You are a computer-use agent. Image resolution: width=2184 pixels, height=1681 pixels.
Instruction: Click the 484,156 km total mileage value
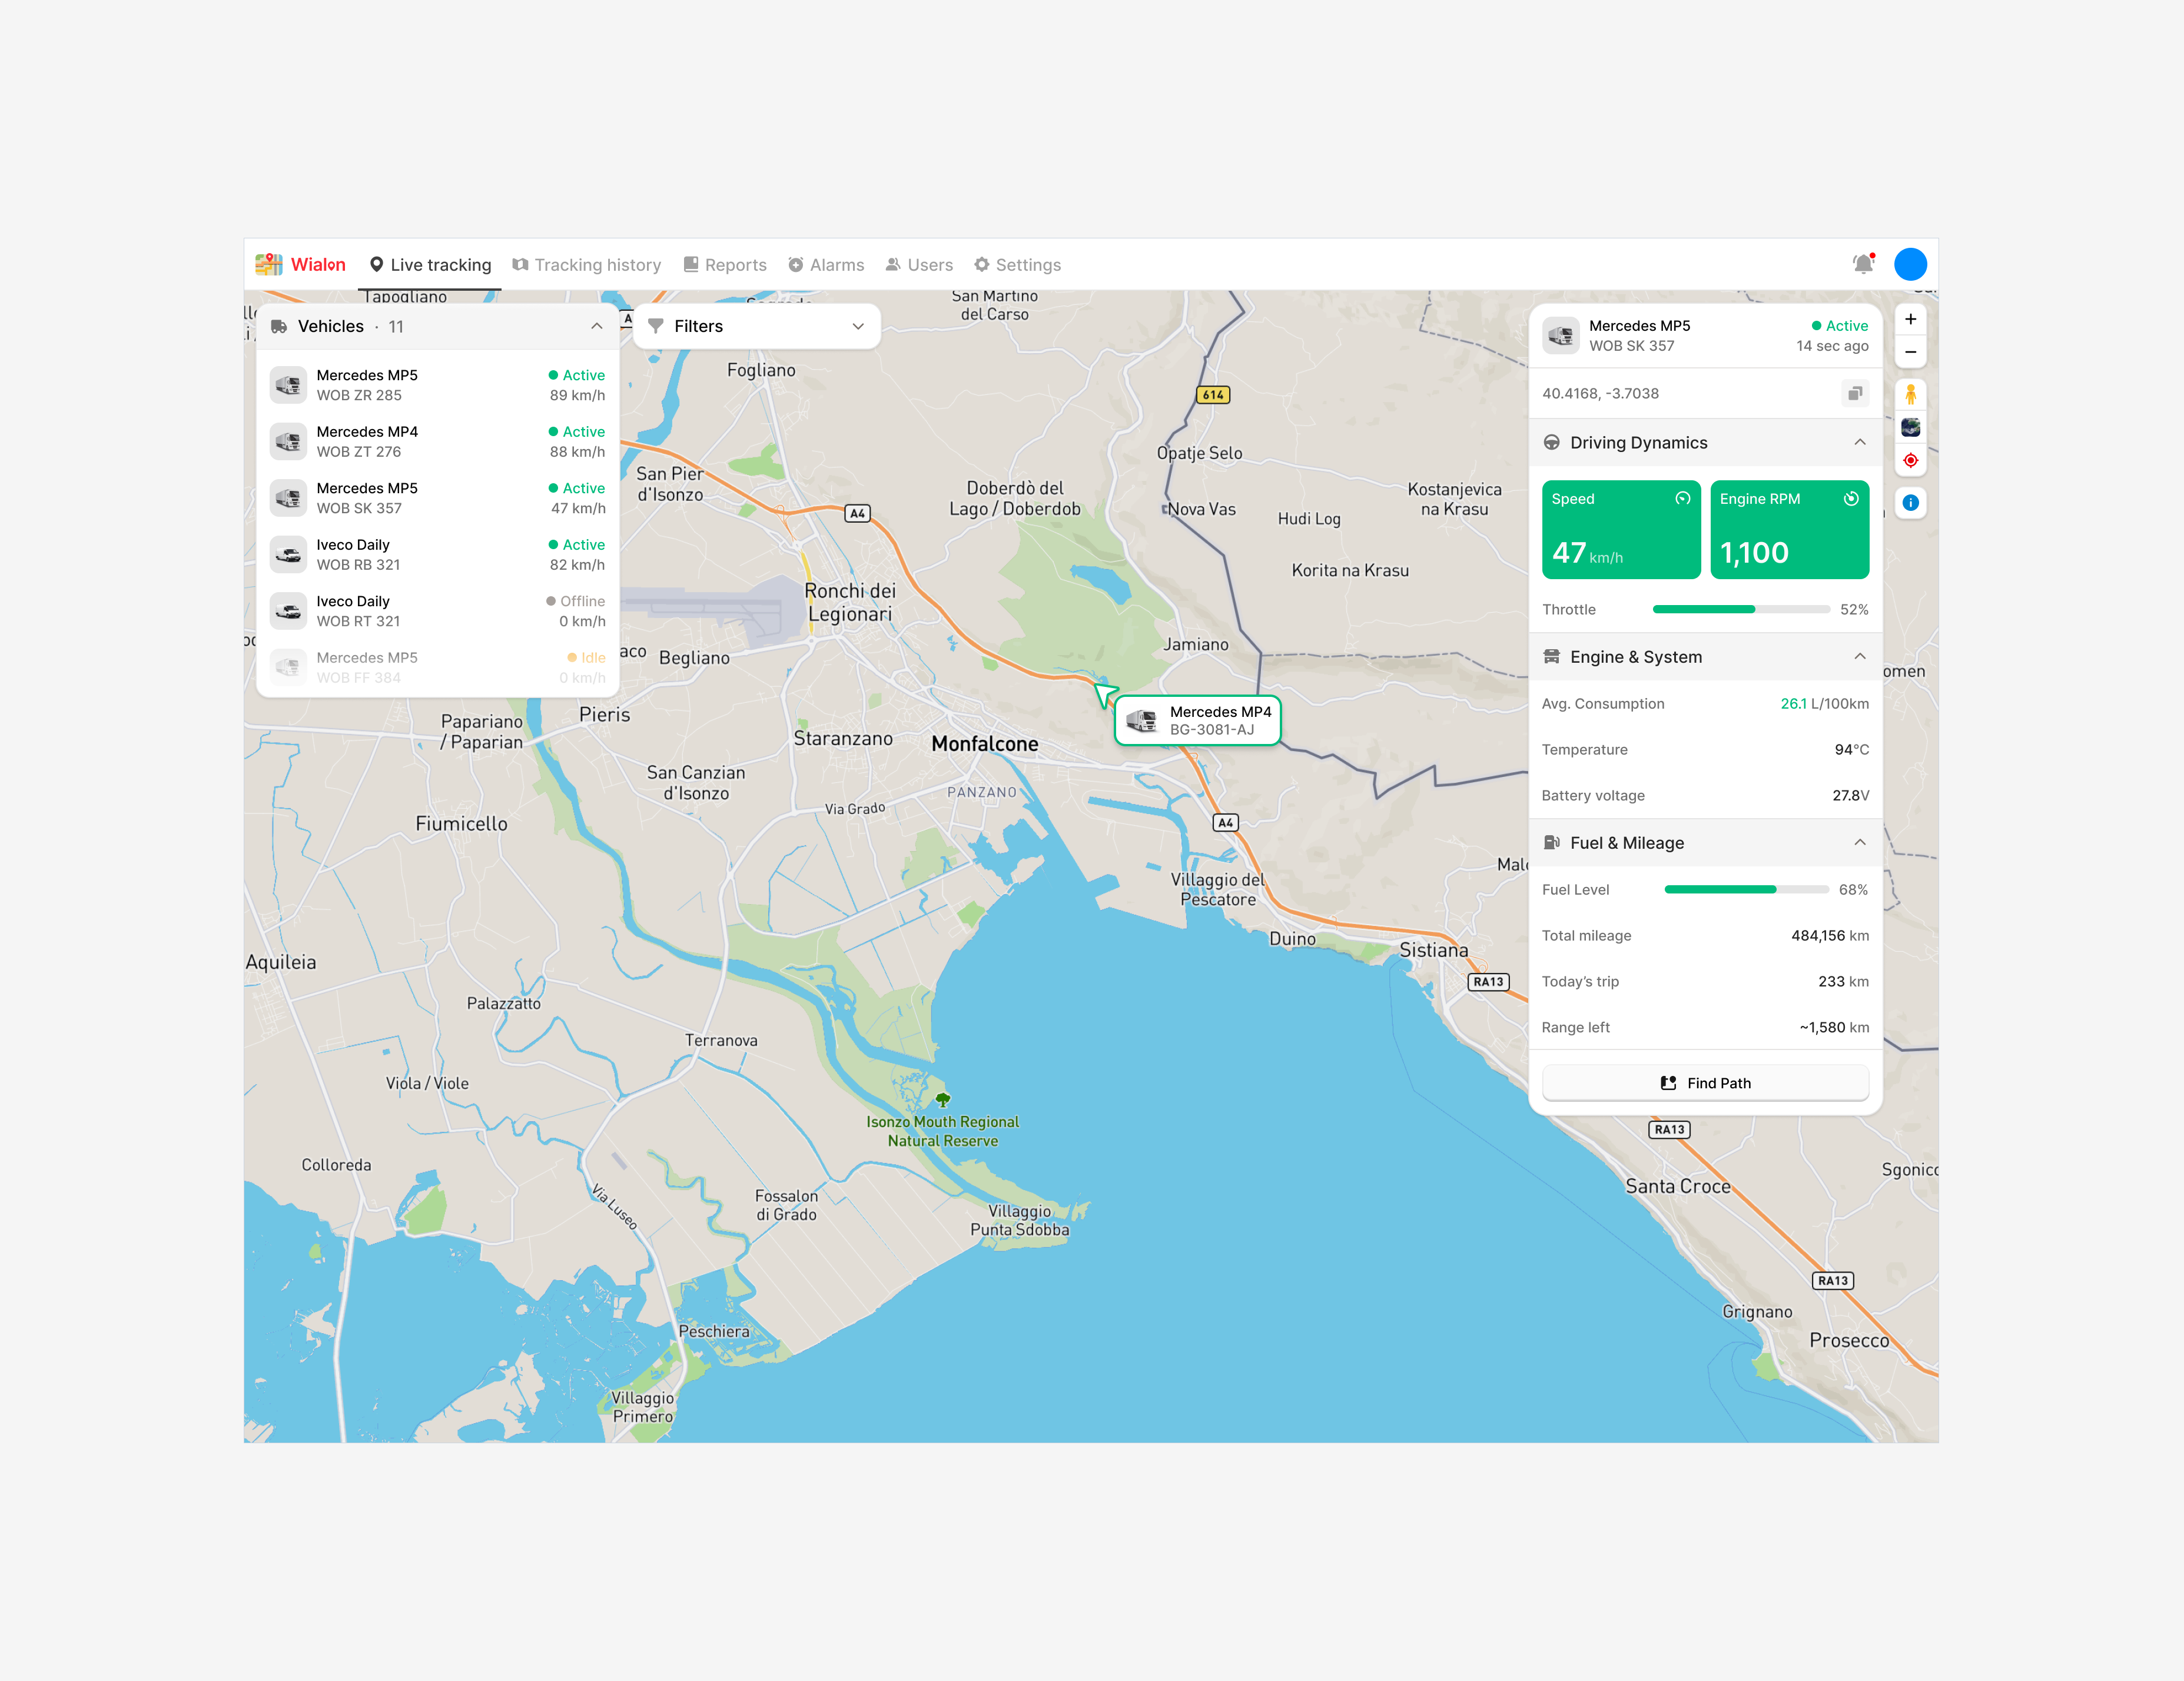[x=1830, y=935]
